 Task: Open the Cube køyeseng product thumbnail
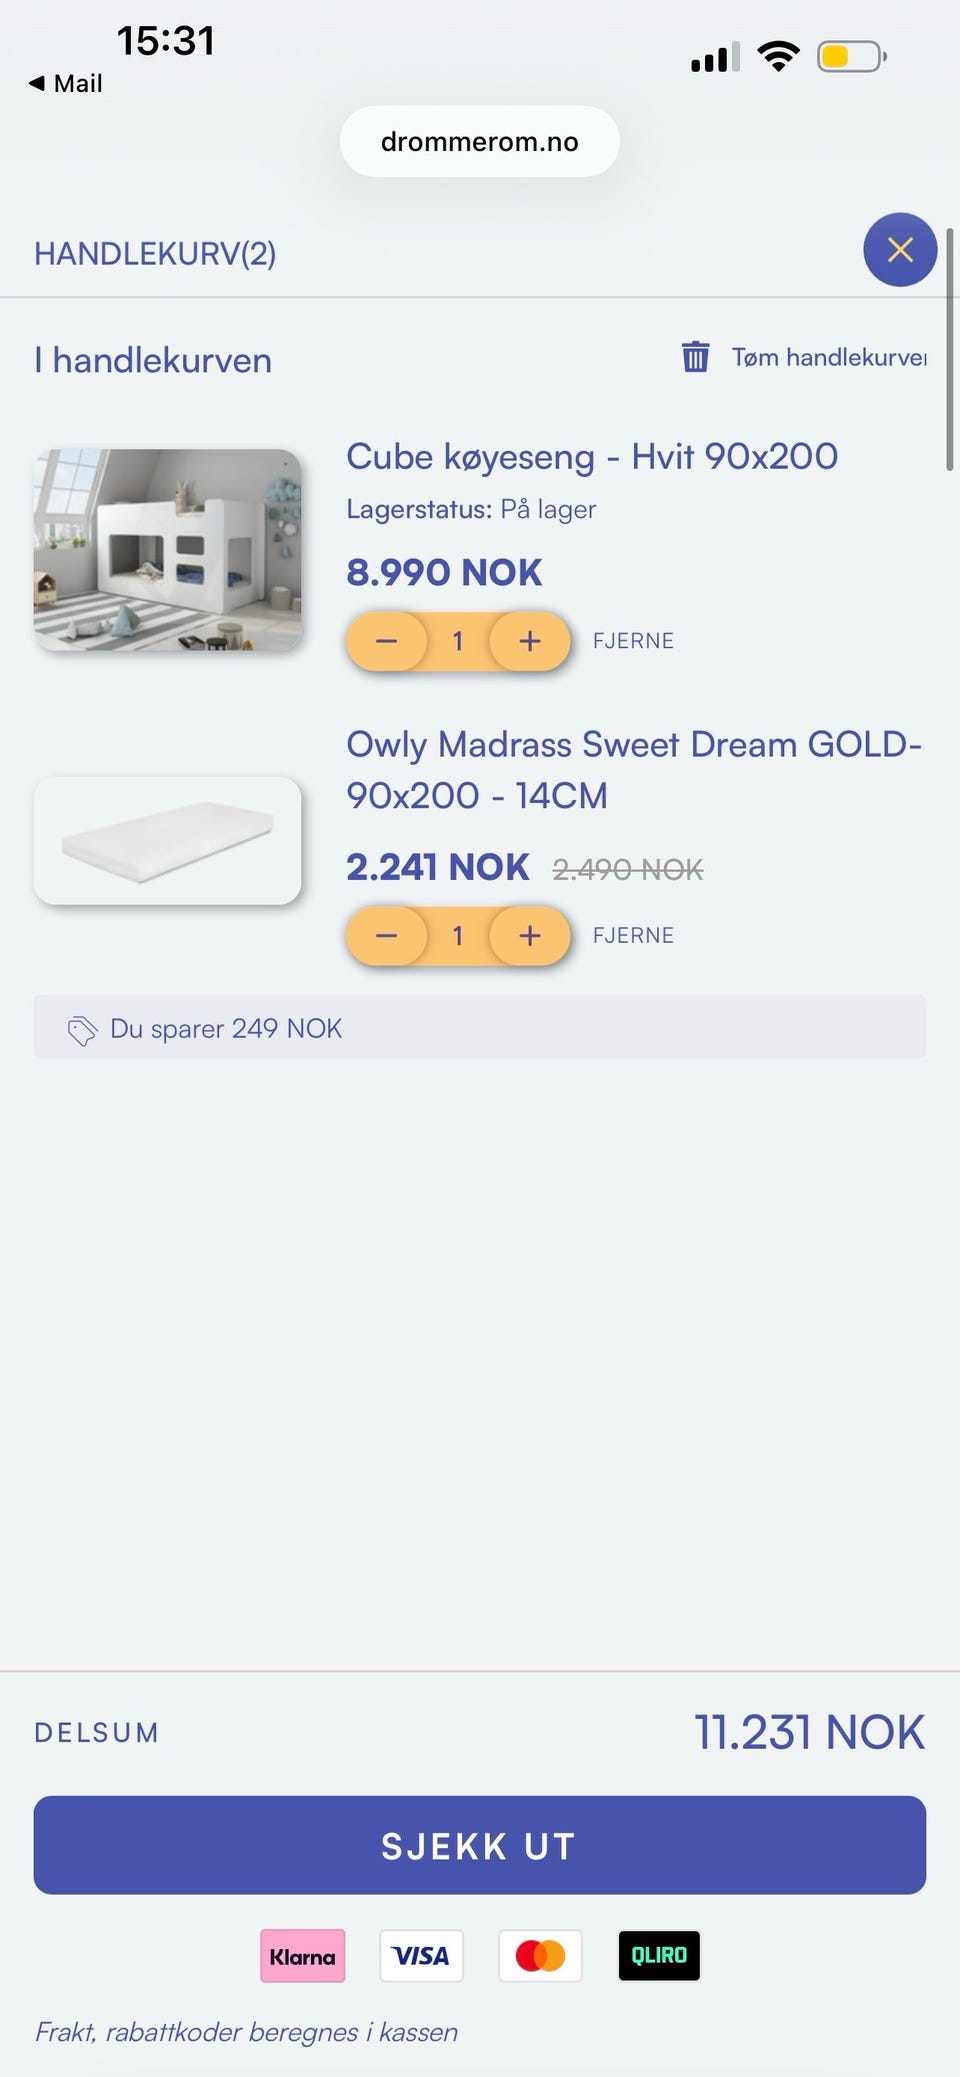click(x=167, y=550)
